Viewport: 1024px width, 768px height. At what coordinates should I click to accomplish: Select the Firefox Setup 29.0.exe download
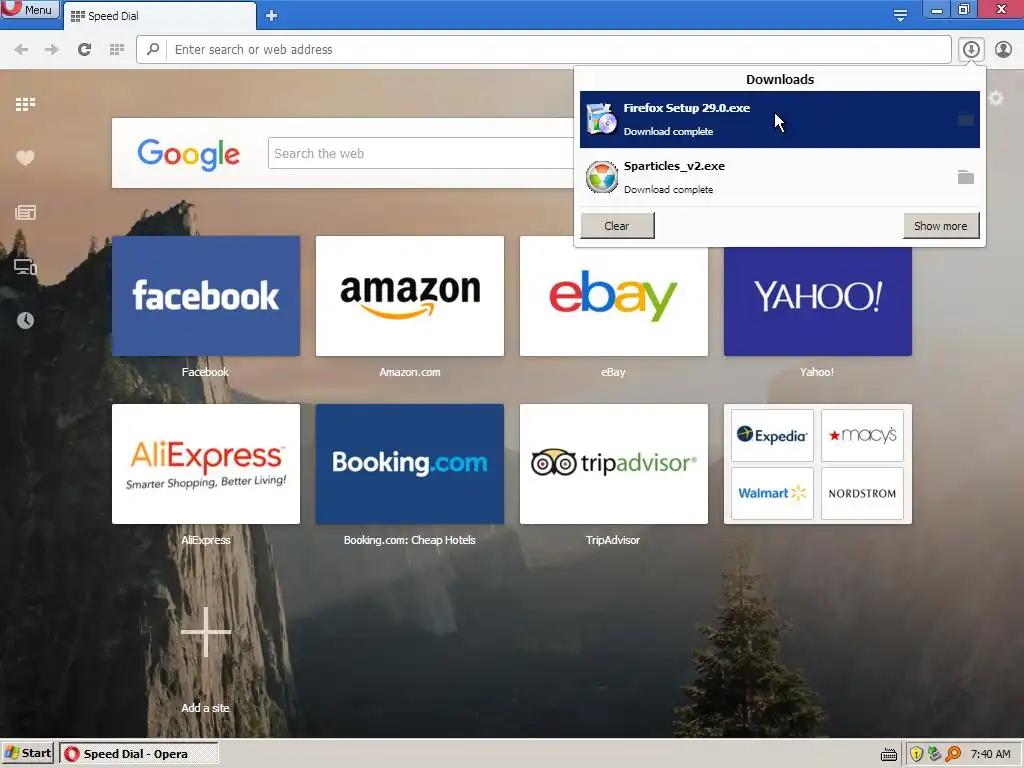click(x=780, y=120)
